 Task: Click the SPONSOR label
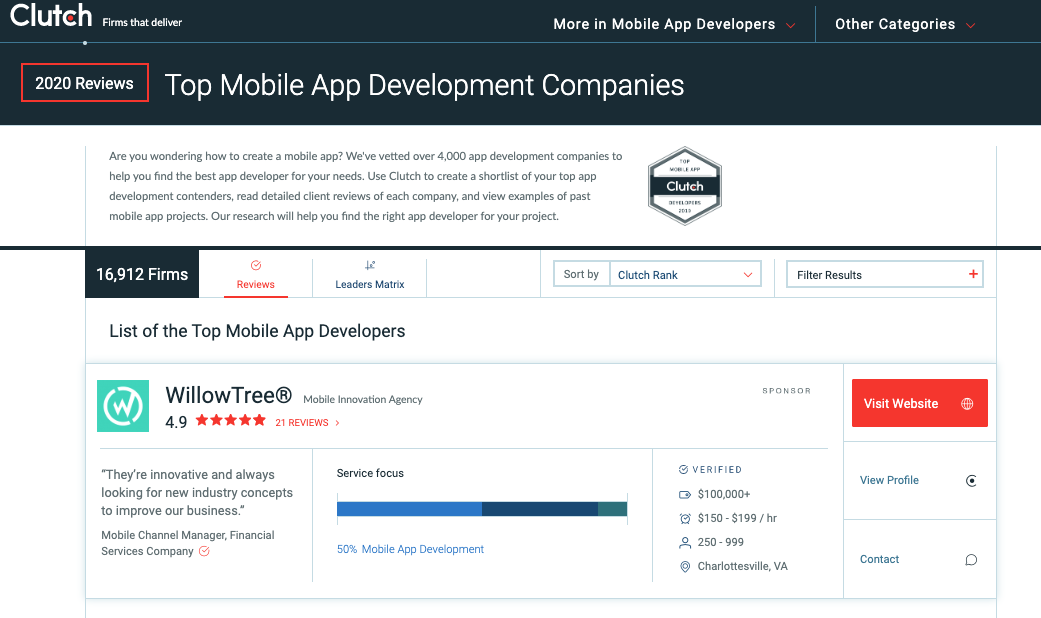coord(786,390)
